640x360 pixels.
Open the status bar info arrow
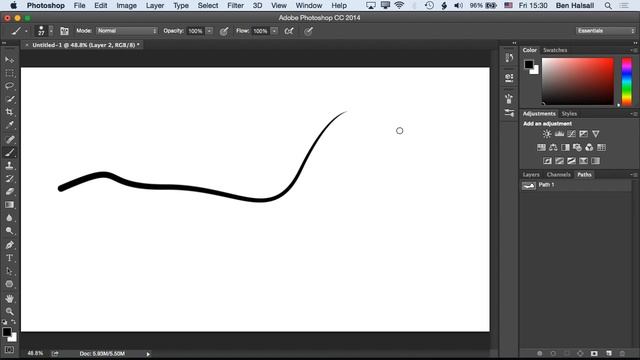pos(148,354)
